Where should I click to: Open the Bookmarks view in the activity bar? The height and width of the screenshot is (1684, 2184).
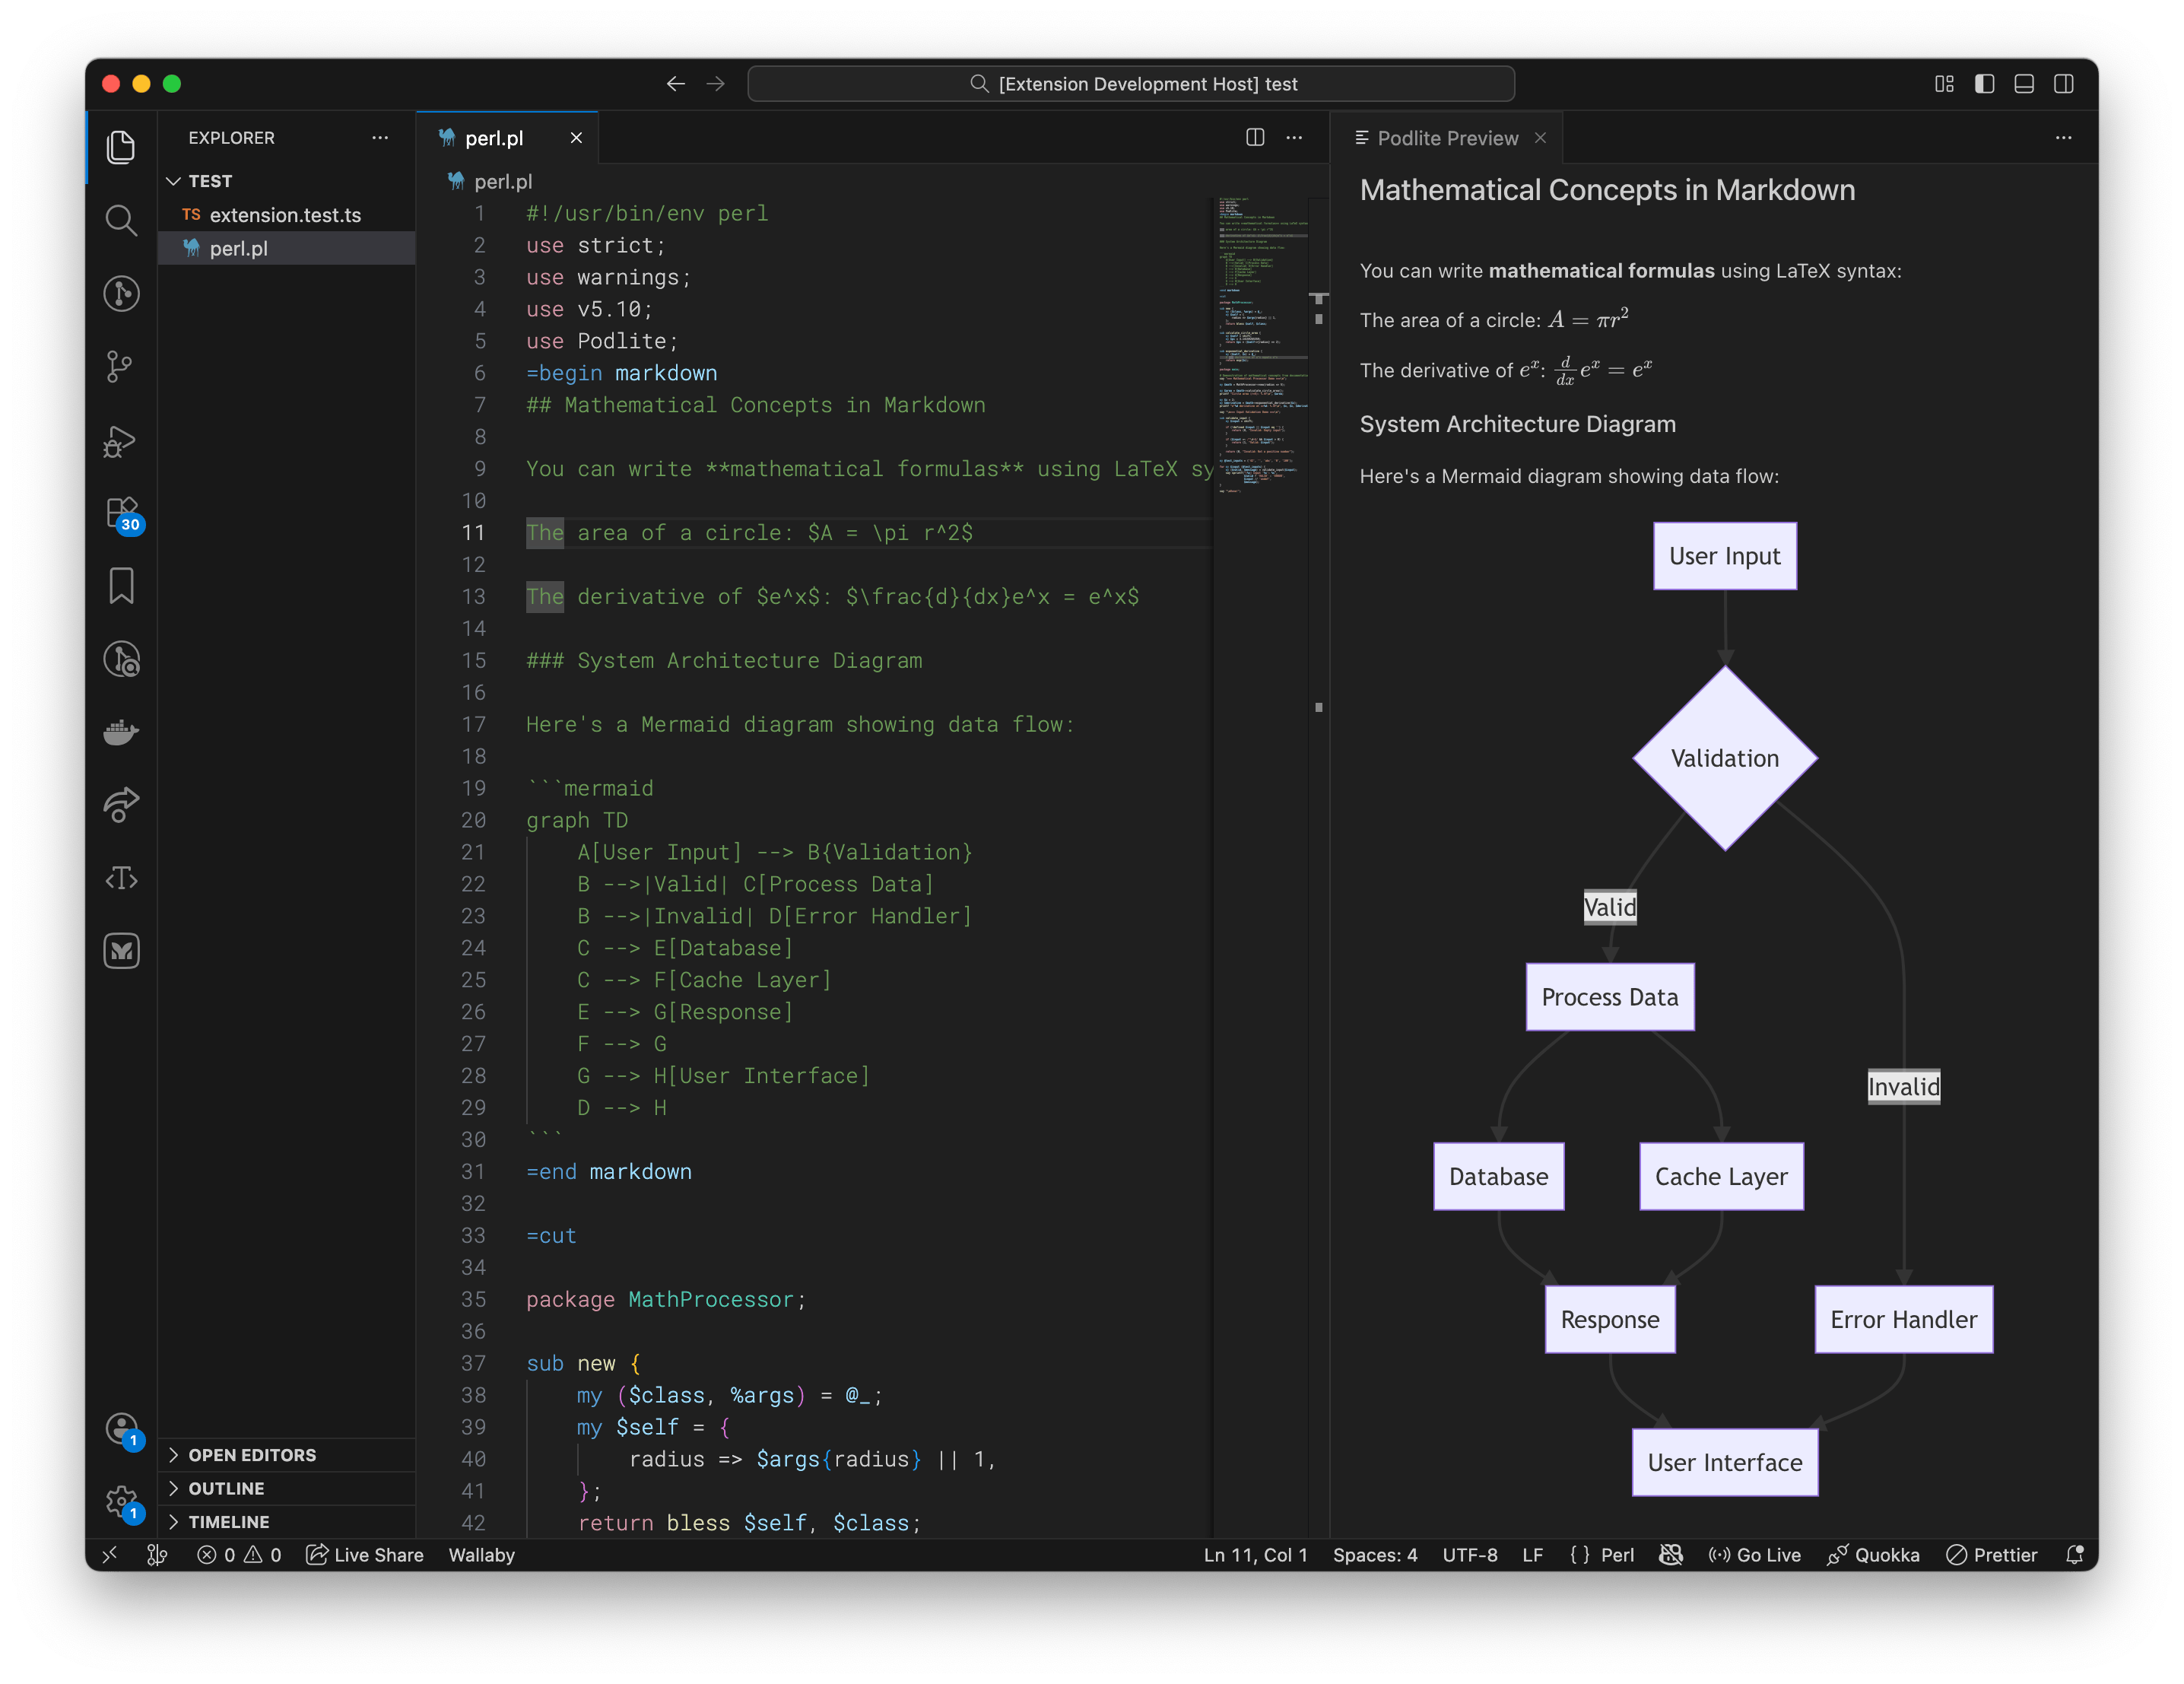coord(121,587)
